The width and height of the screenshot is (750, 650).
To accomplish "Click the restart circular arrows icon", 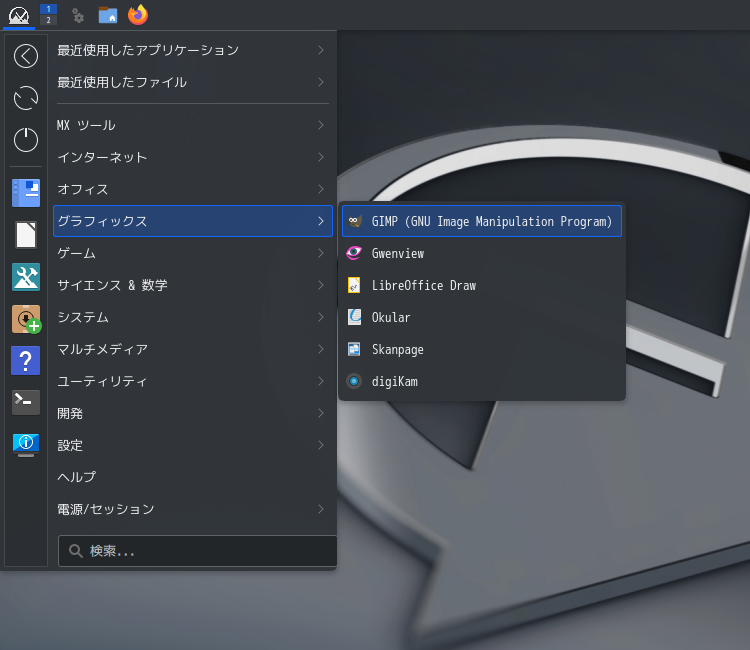I will (x=26, y=98).
